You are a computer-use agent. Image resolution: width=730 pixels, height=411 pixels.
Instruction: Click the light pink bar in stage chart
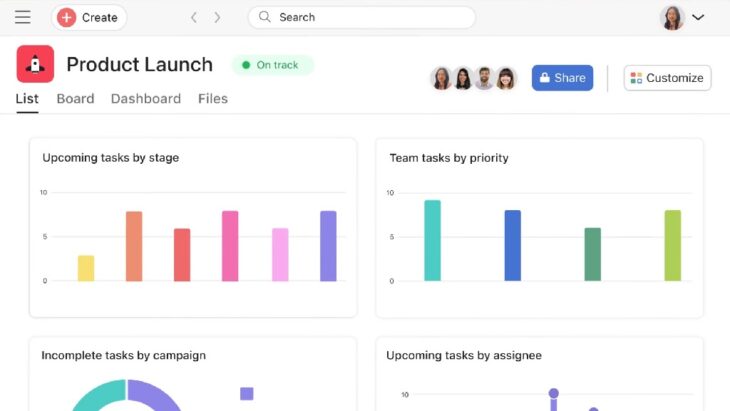pos(280,255)
